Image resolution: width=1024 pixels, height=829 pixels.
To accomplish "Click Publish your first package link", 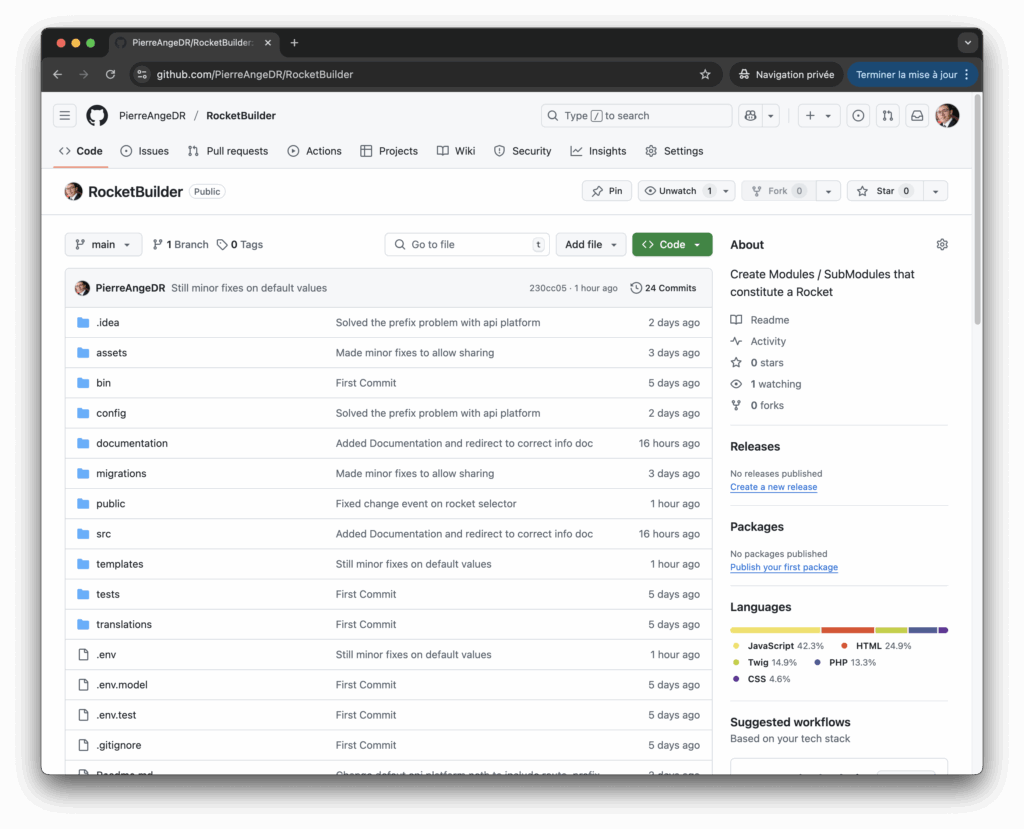I will [784, 568].
